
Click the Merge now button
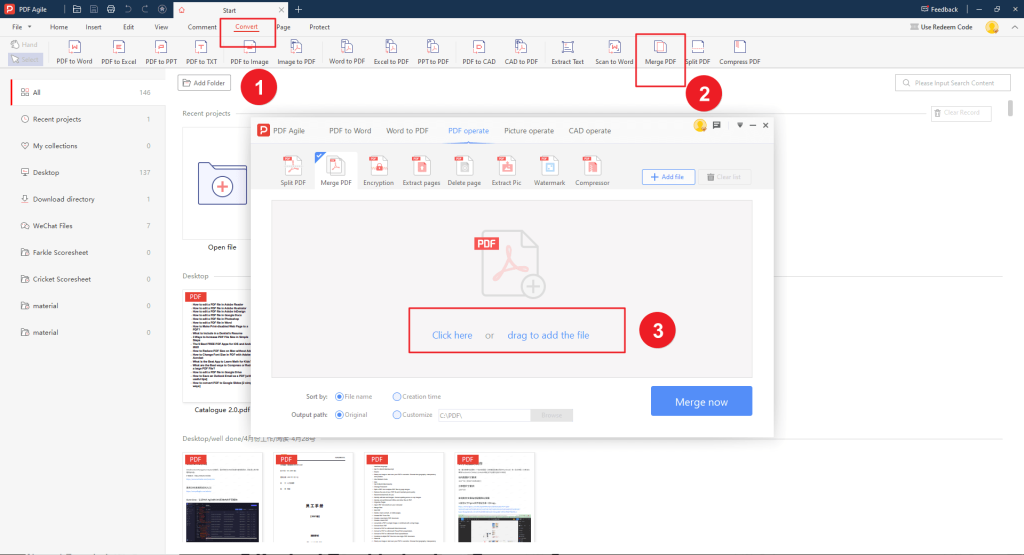pyautogui.click(x=701, y=401)
